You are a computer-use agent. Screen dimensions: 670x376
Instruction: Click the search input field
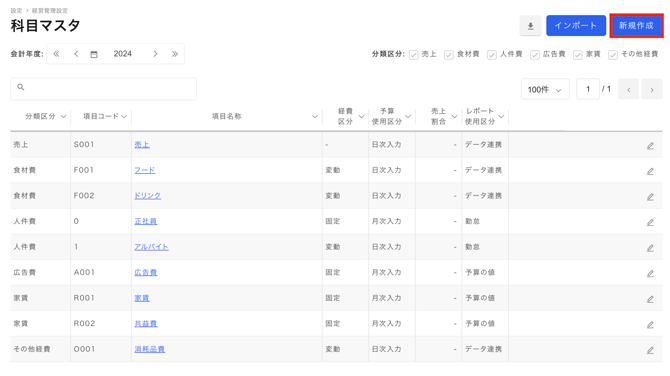pos(103,88)
